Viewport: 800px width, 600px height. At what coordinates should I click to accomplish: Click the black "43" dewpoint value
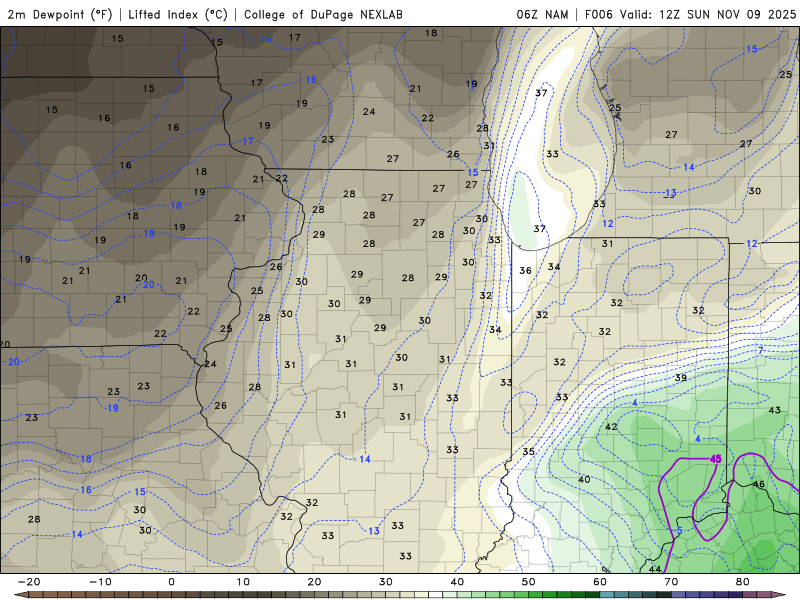[x=774, y=410]
